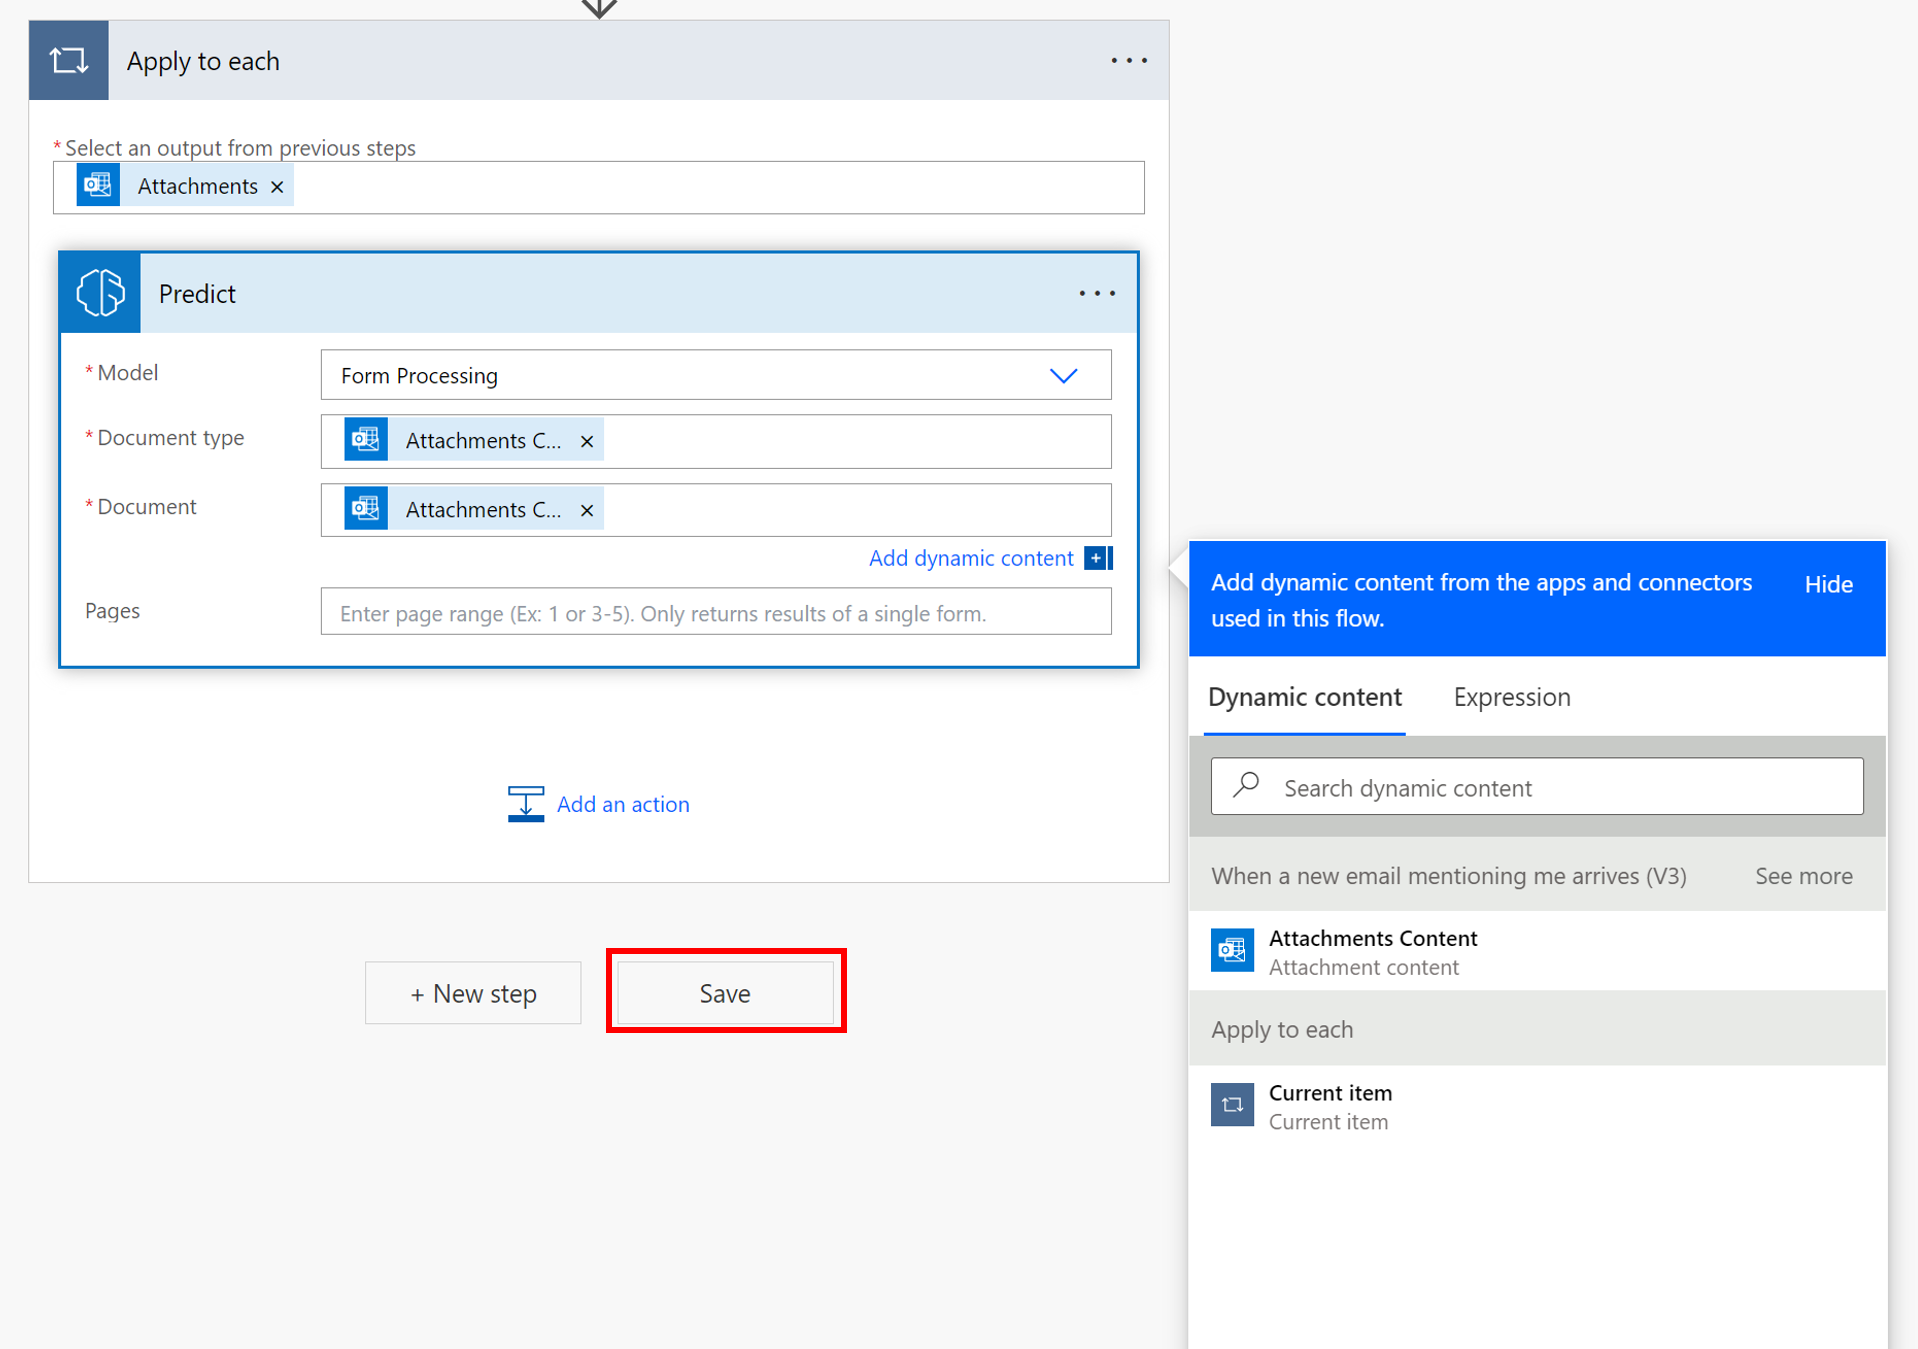The width and height of the screenshot is (1918, 1349).
Task: Click the Apply to each section header in panel
Action: pos(1537,1029)
